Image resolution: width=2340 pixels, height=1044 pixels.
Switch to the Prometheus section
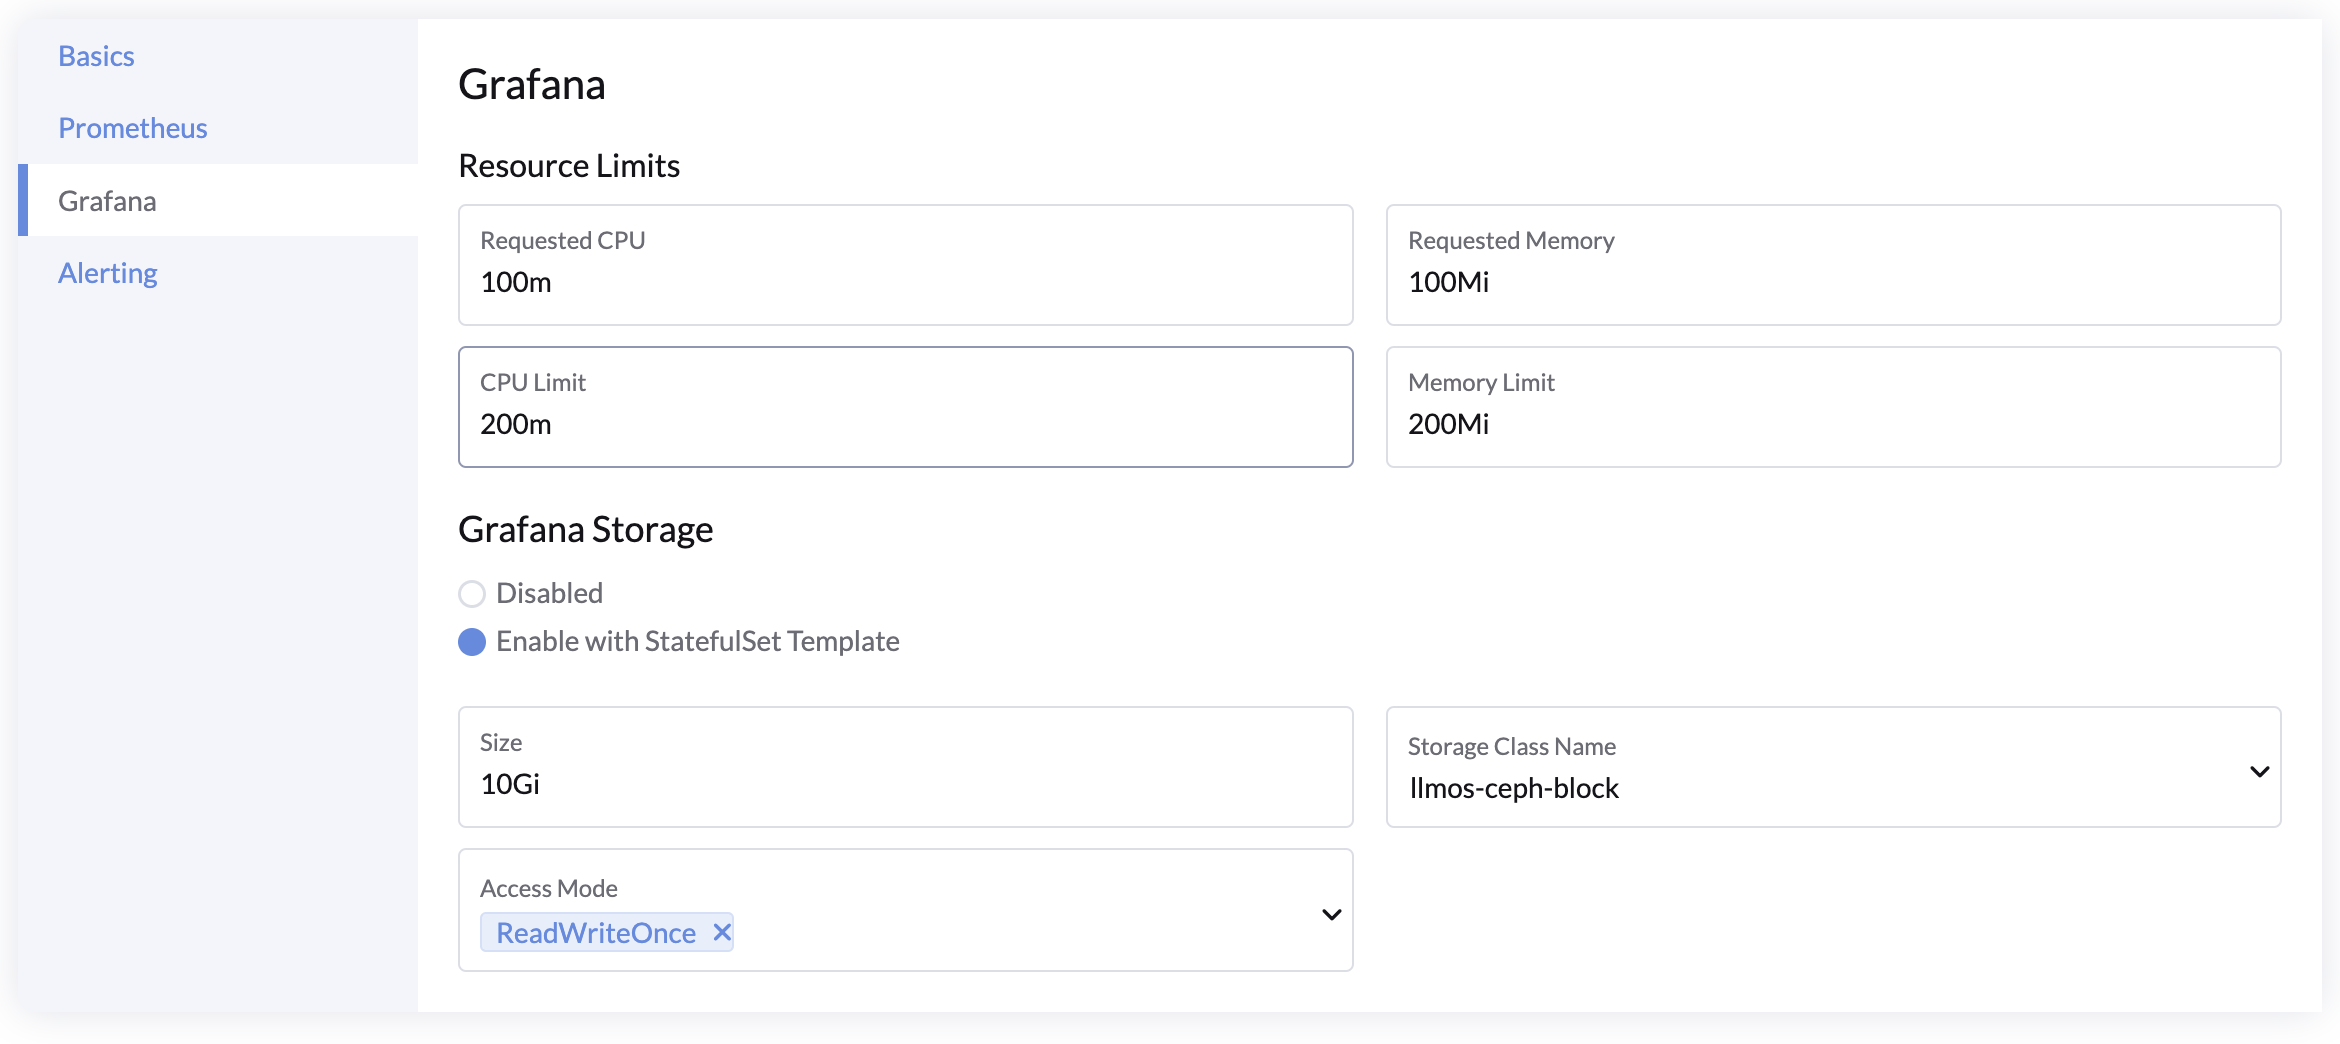click(x=132, y=128)
